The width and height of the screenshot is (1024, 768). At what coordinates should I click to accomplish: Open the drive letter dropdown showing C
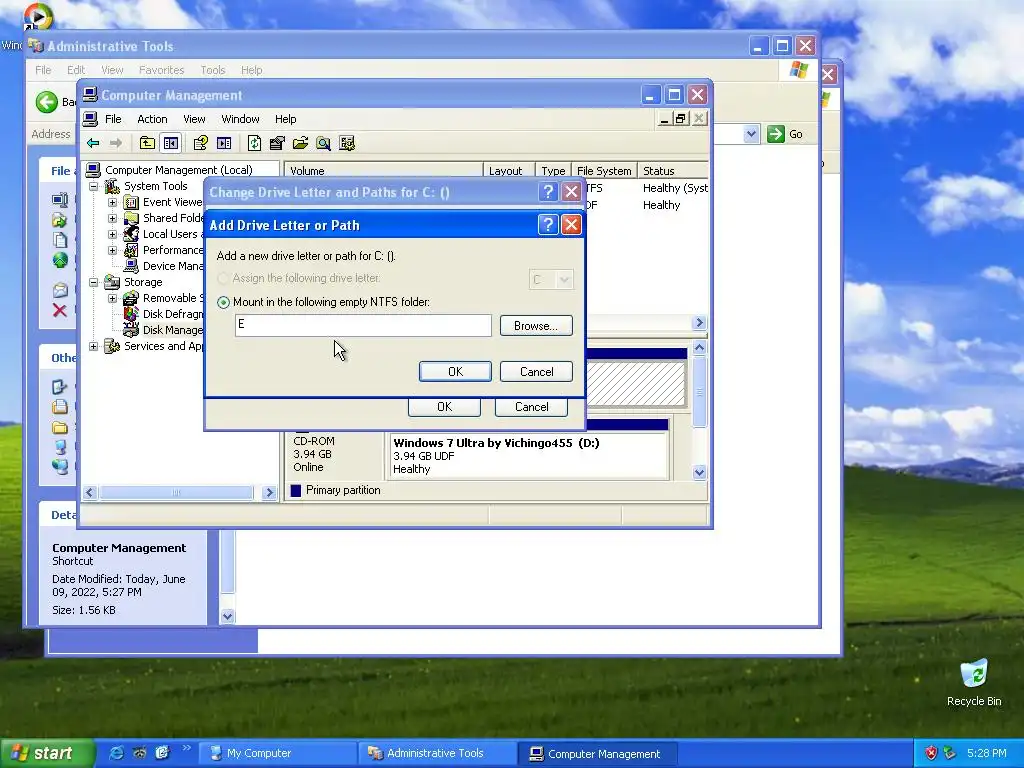coord(564,280)
